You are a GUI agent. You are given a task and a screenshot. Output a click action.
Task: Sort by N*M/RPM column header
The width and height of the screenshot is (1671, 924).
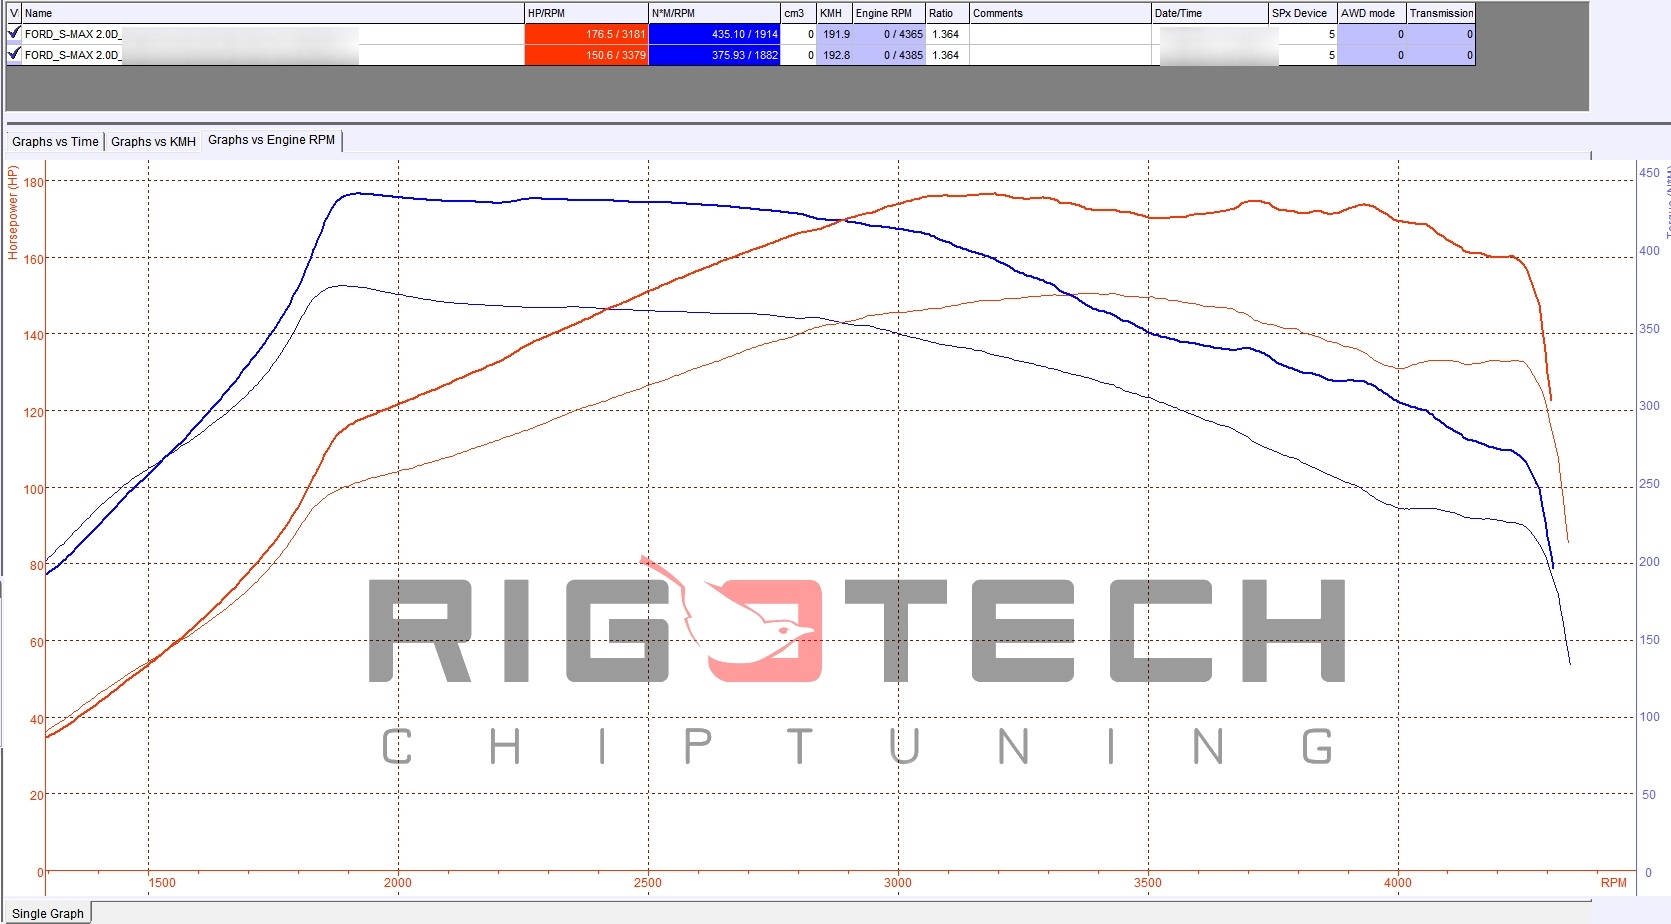point(714,13)
